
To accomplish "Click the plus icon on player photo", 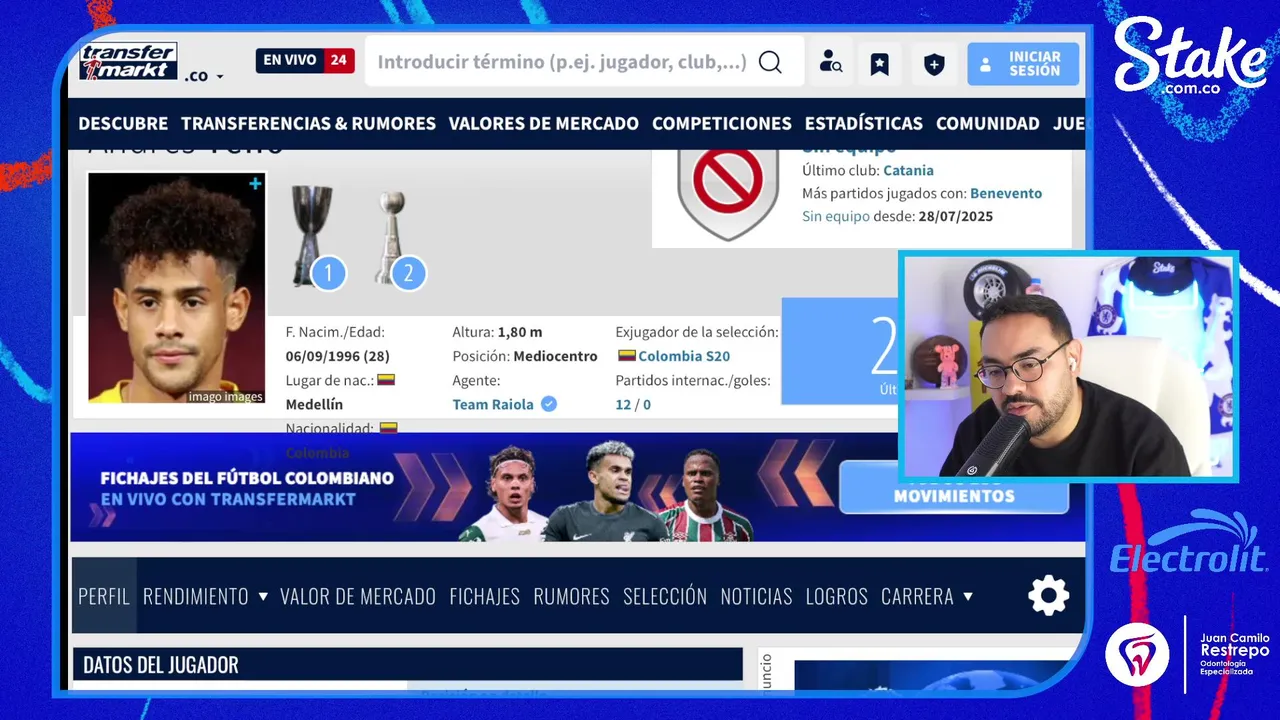I will 255,184.
